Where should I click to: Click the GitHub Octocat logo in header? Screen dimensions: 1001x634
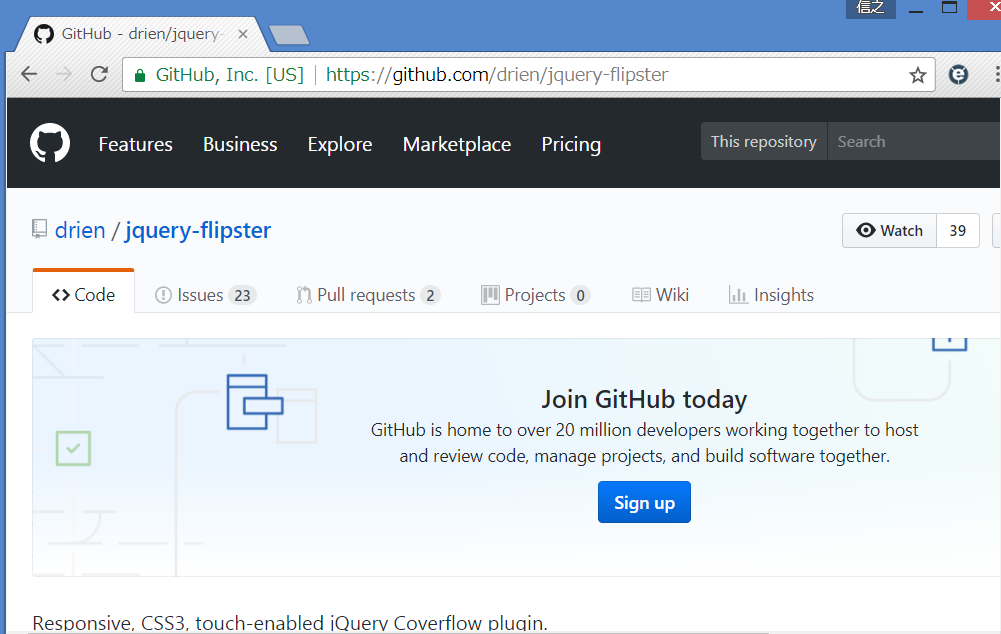point(50,143)
